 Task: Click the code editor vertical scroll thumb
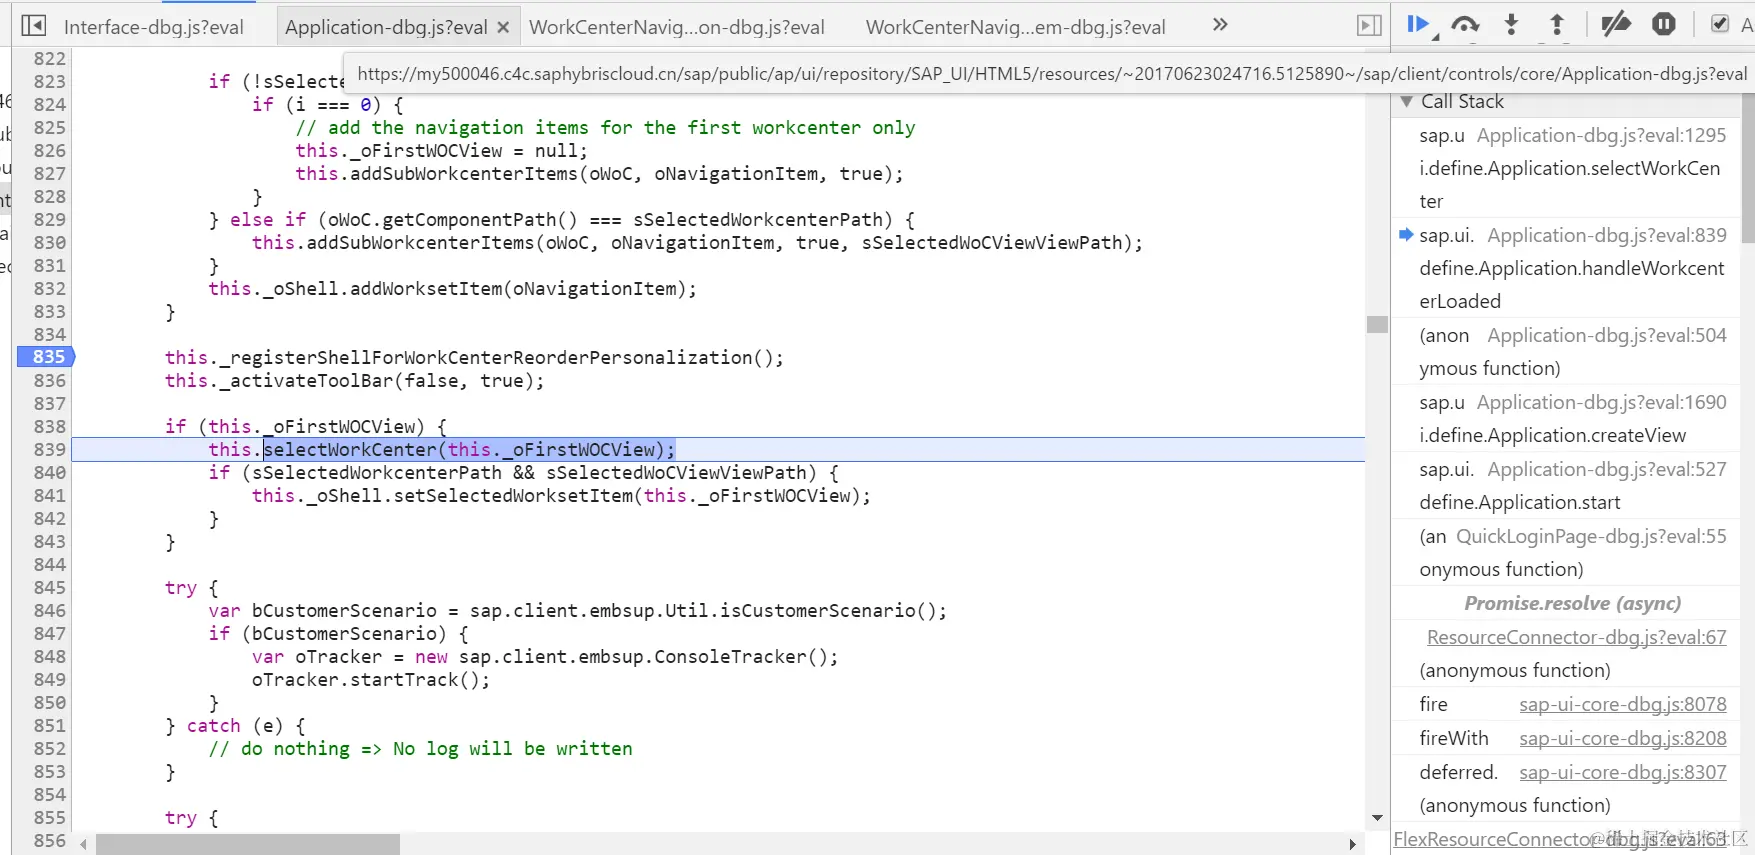coord(1377,324)
